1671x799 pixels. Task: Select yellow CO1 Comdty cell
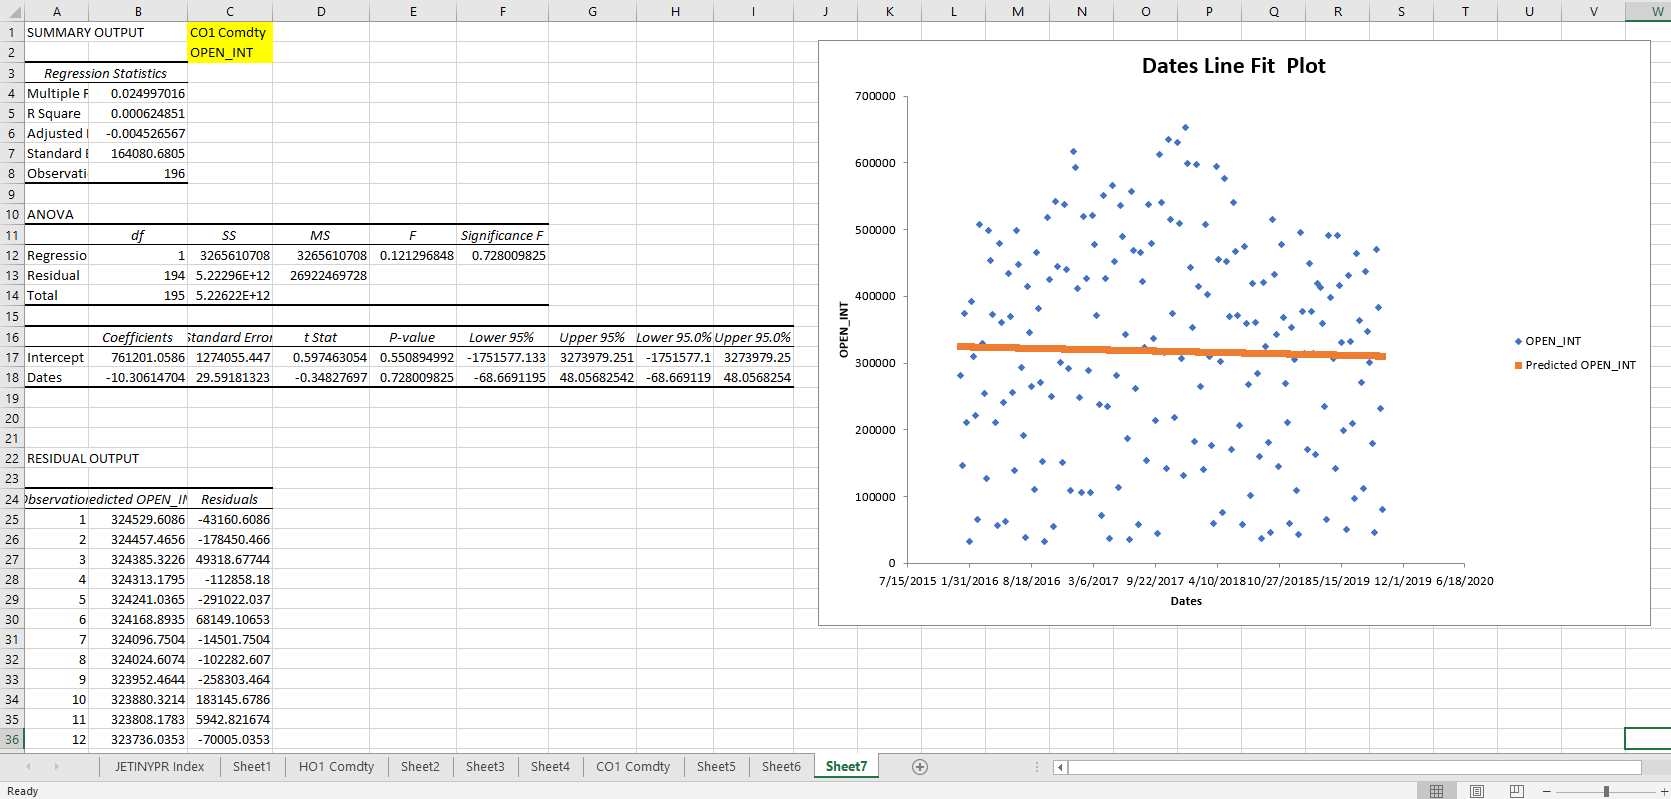pyautogui.click(x=230, y=32)
